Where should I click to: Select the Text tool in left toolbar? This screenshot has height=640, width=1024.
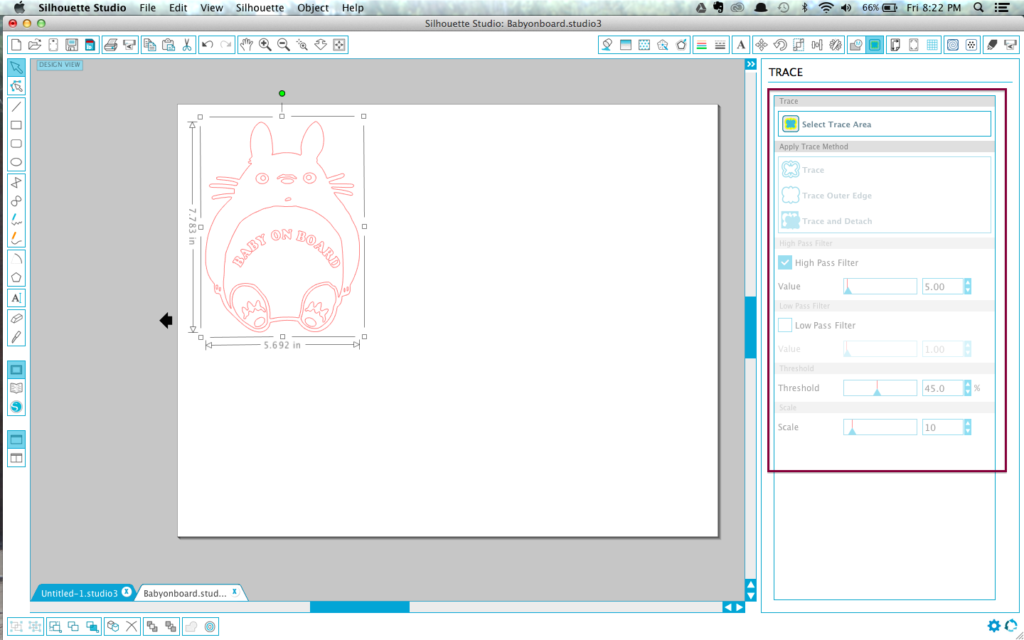(16, 298)
